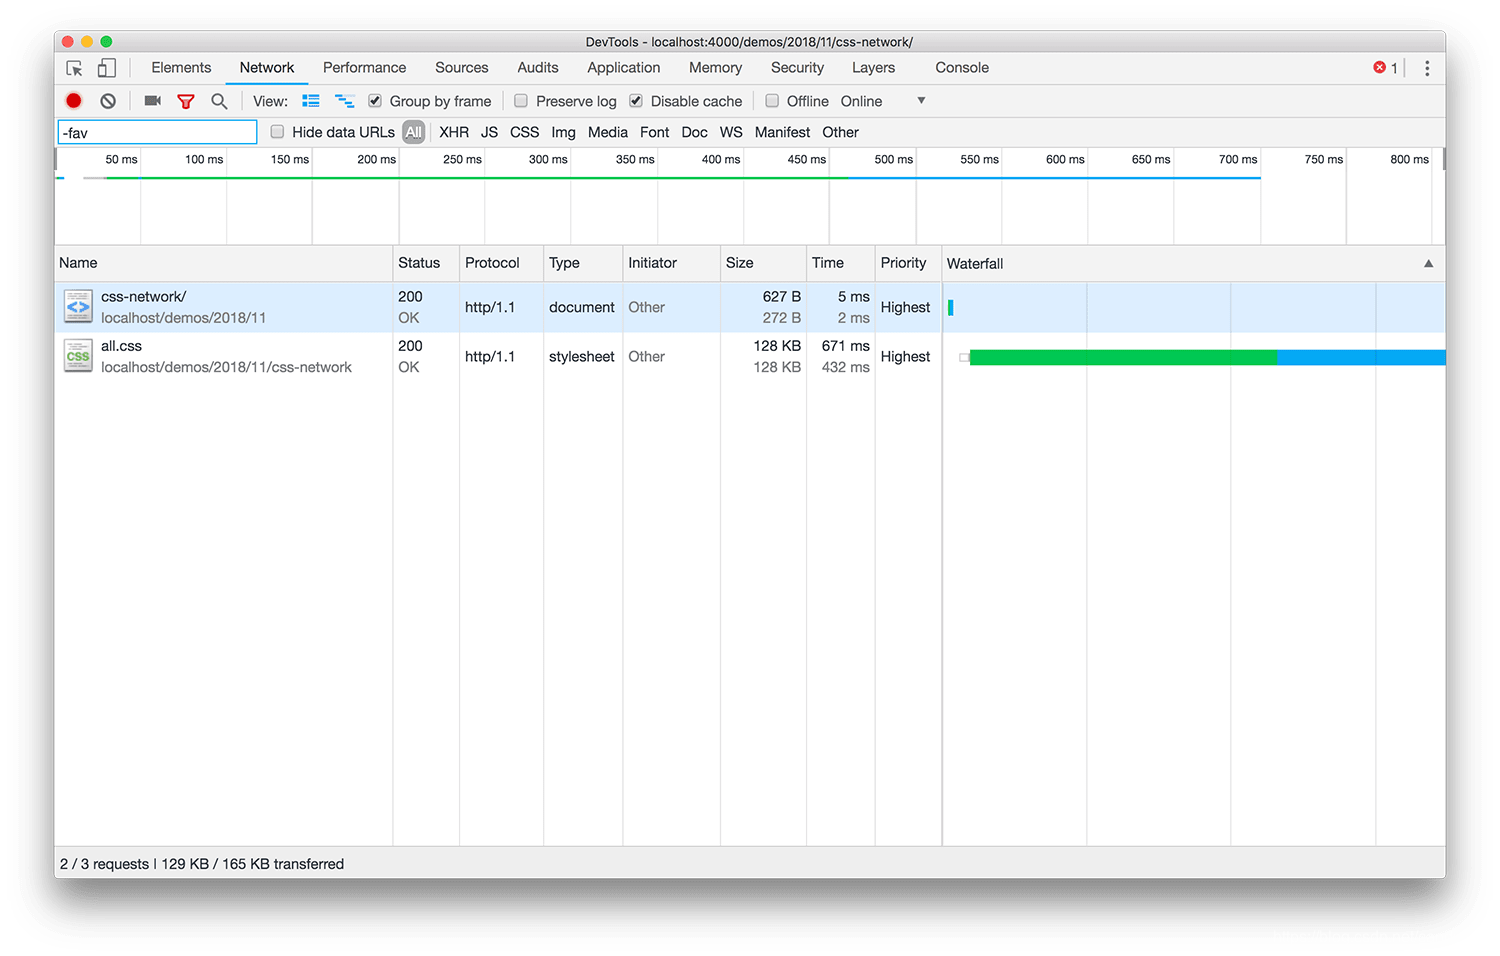Viewport: 1500px width, 956px height.
Task: Select the large request rows view icon
Action: coord(311,101)
